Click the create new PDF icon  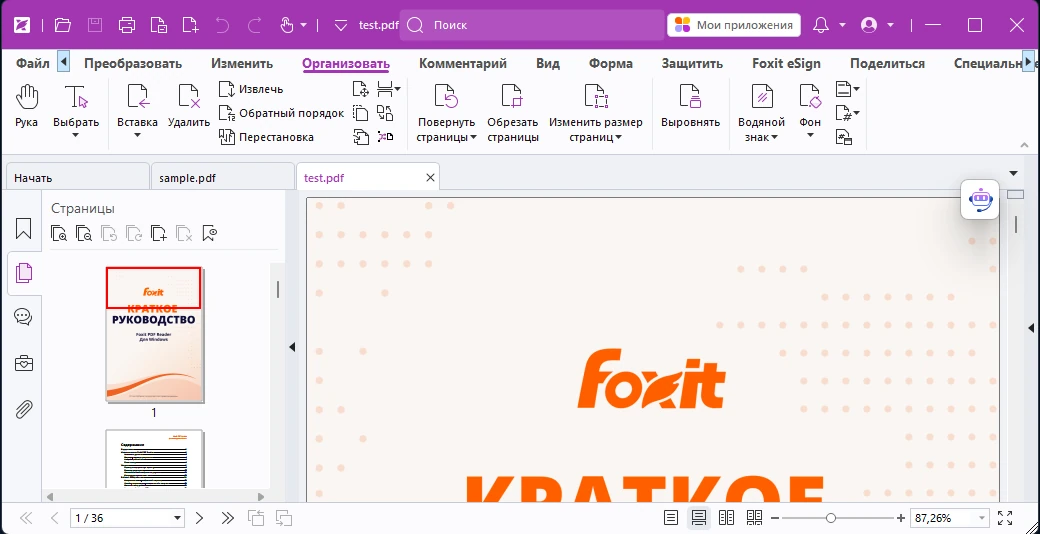click(190, 25)
